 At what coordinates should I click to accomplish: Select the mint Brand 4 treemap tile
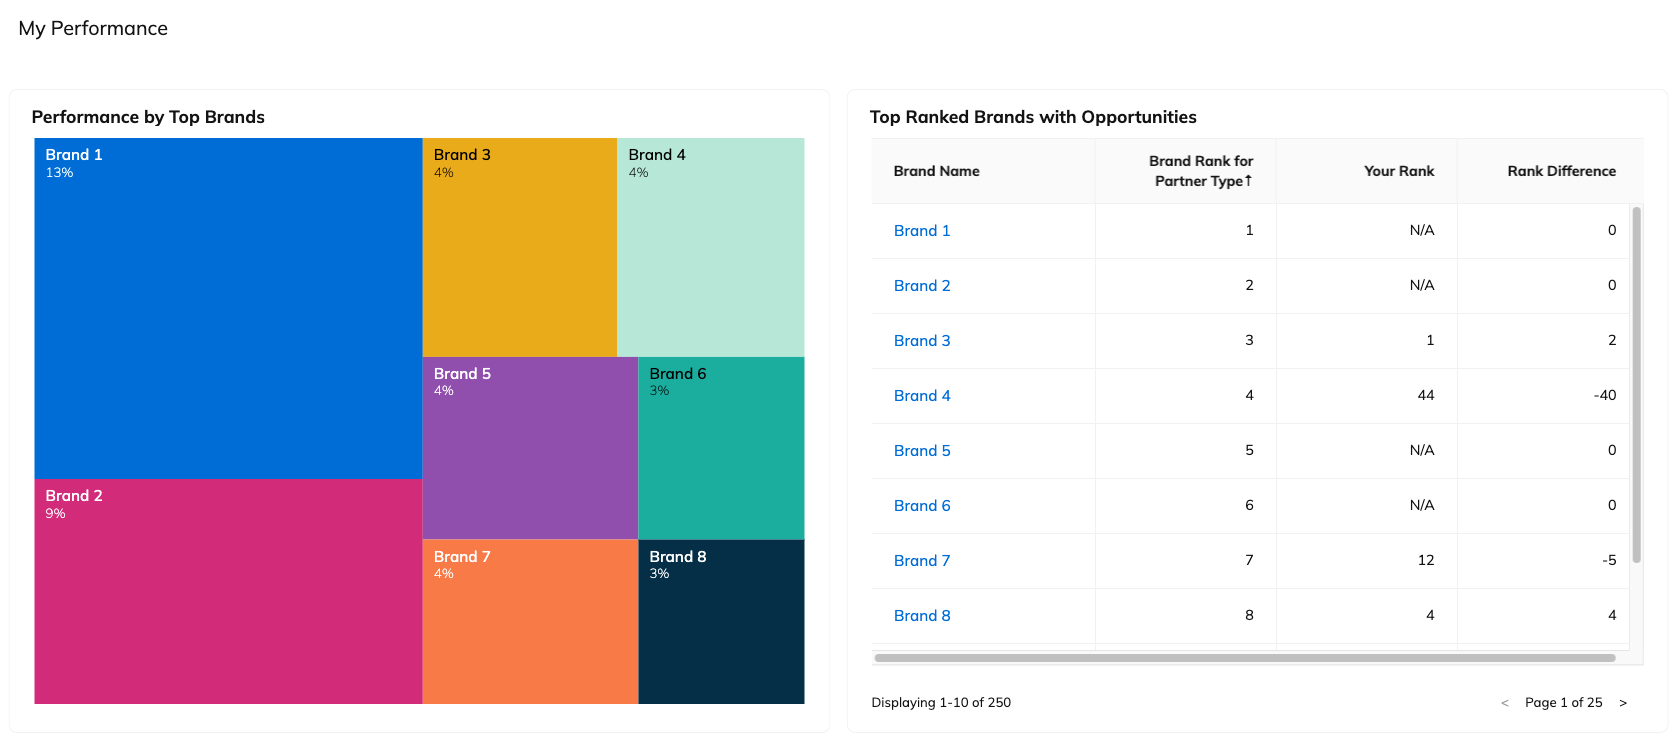coord(710,248)
